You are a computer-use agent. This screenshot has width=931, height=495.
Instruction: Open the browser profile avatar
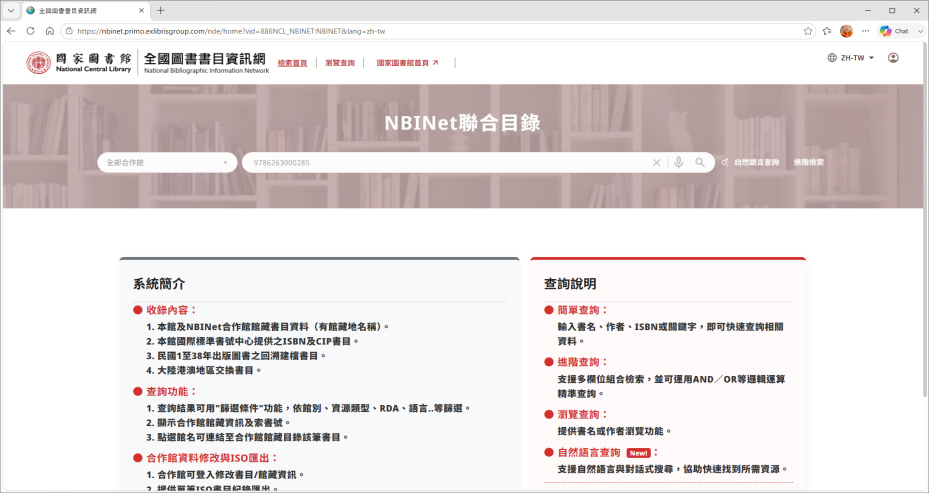pos(847,31)
